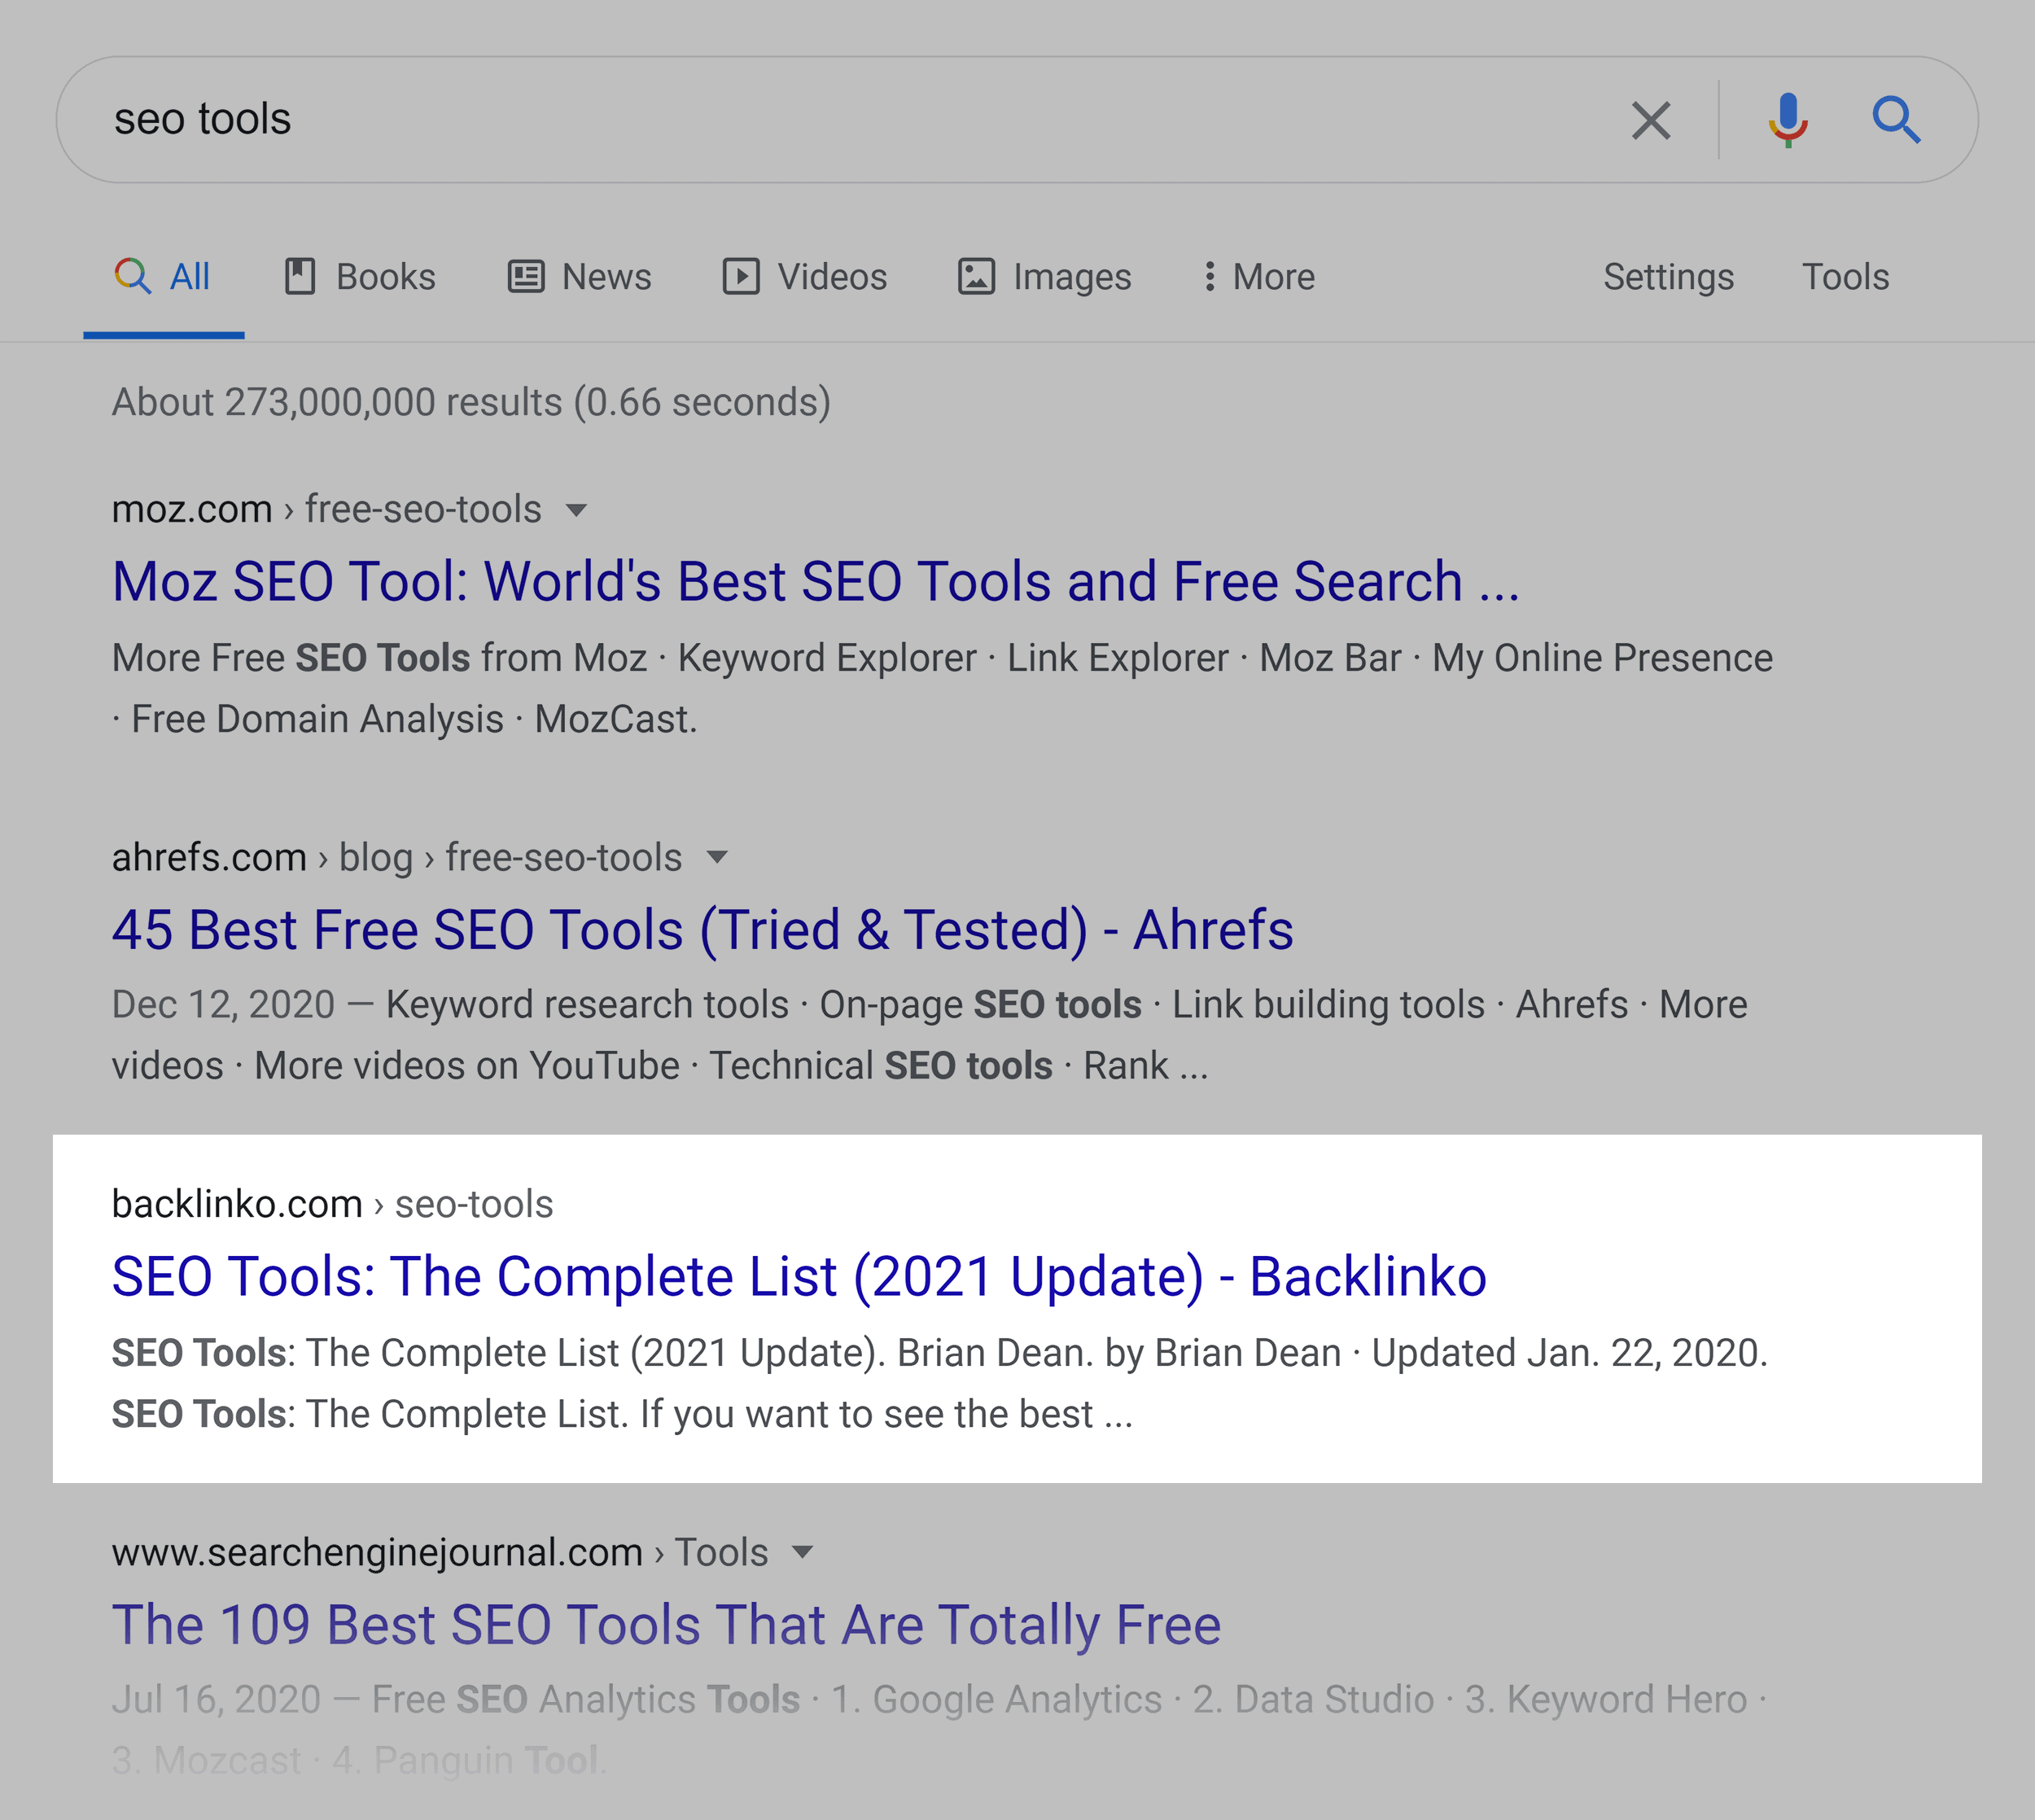This screenshot has width=2035, height=1820.
Task: Open the search Tools options
Action: (1845, 277)
